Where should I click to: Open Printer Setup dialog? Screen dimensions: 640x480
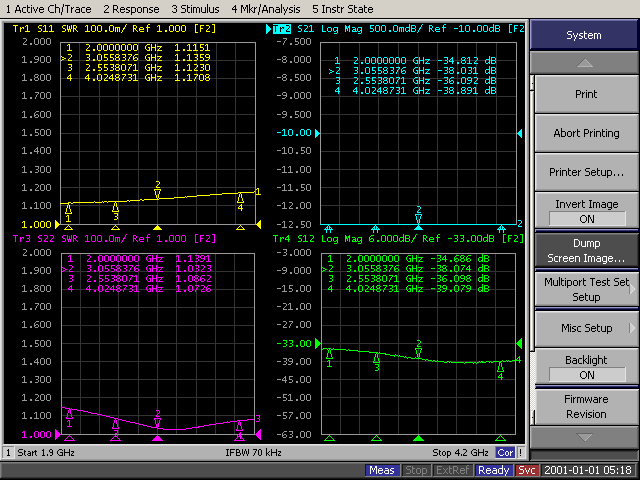click(x=584, y=172)
